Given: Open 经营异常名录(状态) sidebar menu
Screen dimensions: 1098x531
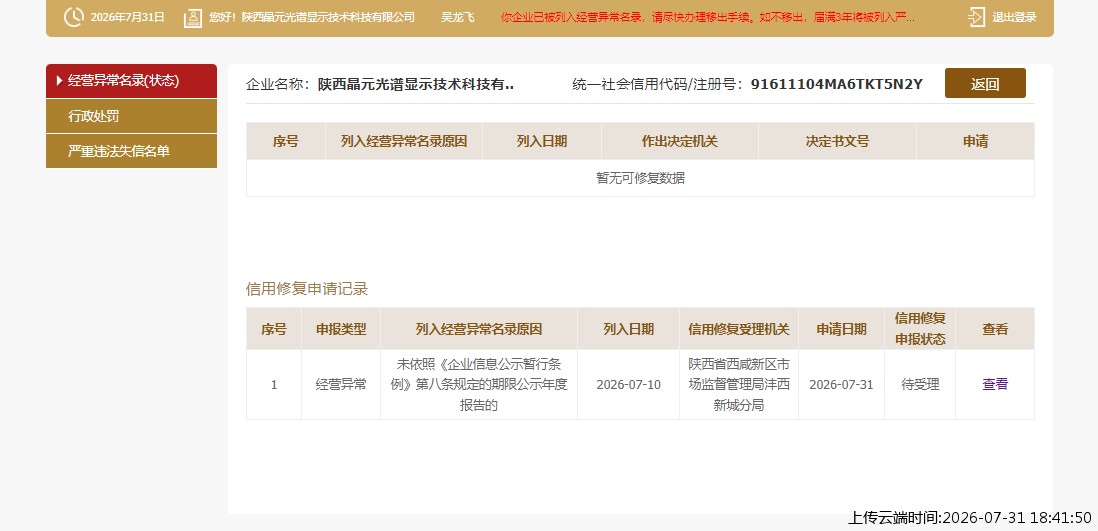Looking at the screenshot, I should (x=132, y=81).
